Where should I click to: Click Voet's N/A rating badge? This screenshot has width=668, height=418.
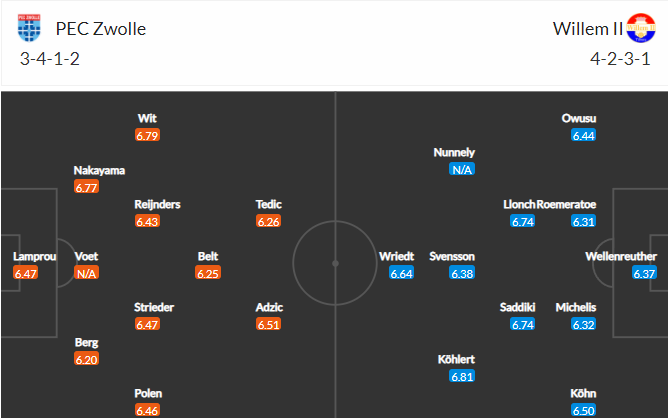pyautogui.click(x=86, y=273)
